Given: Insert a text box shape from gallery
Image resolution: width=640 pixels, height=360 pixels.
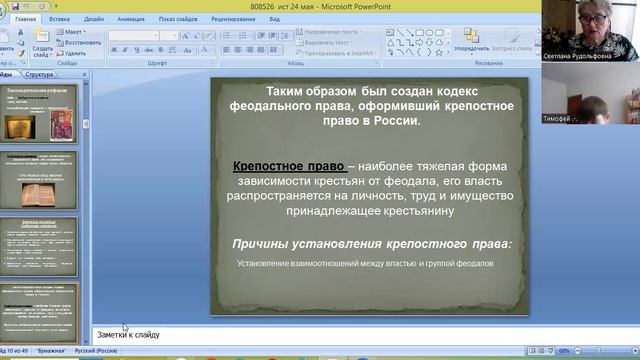Looking at the screenshot, I should 390,33.
